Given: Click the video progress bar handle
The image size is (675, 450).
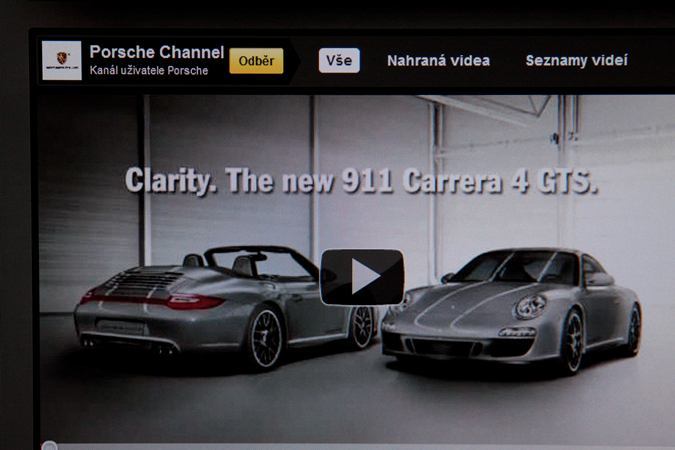Looking at the screenshot, I should [x=49, y=446].
